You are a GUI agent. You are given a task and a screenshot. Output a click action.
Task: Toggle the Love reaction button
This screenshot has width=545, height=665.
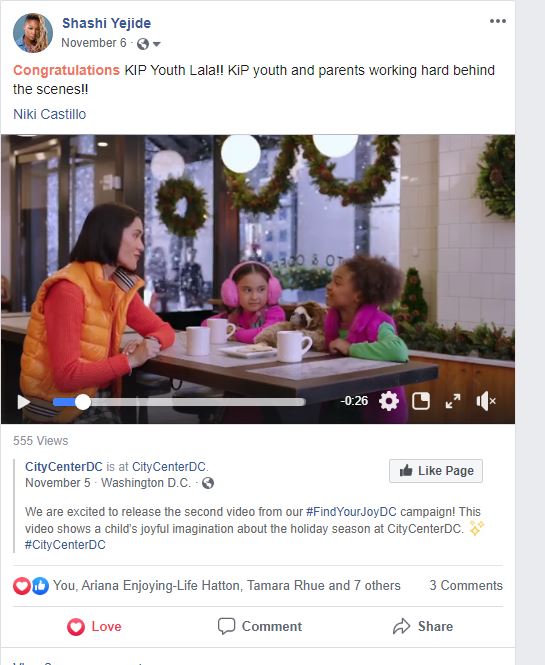[94, 626]
